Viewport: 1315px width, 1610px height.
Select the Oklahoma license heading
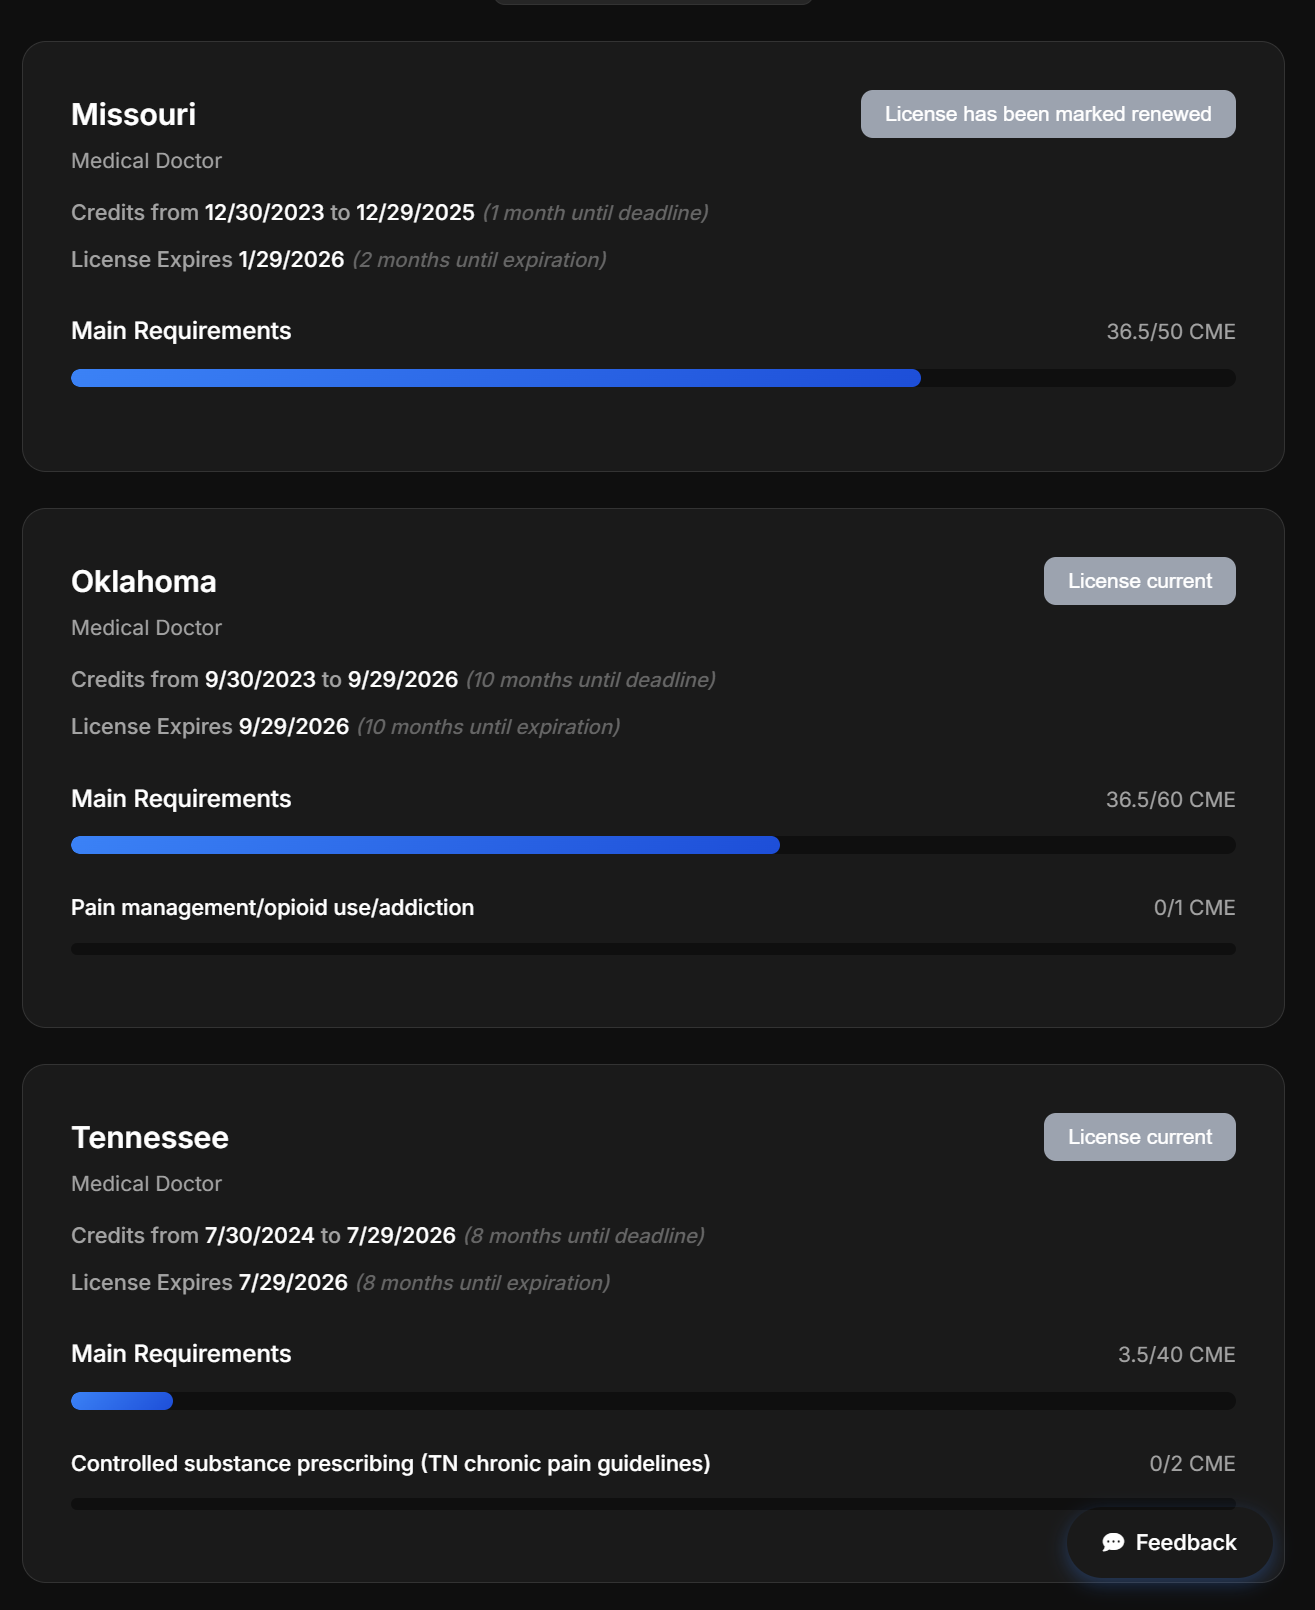coord(143,581)
